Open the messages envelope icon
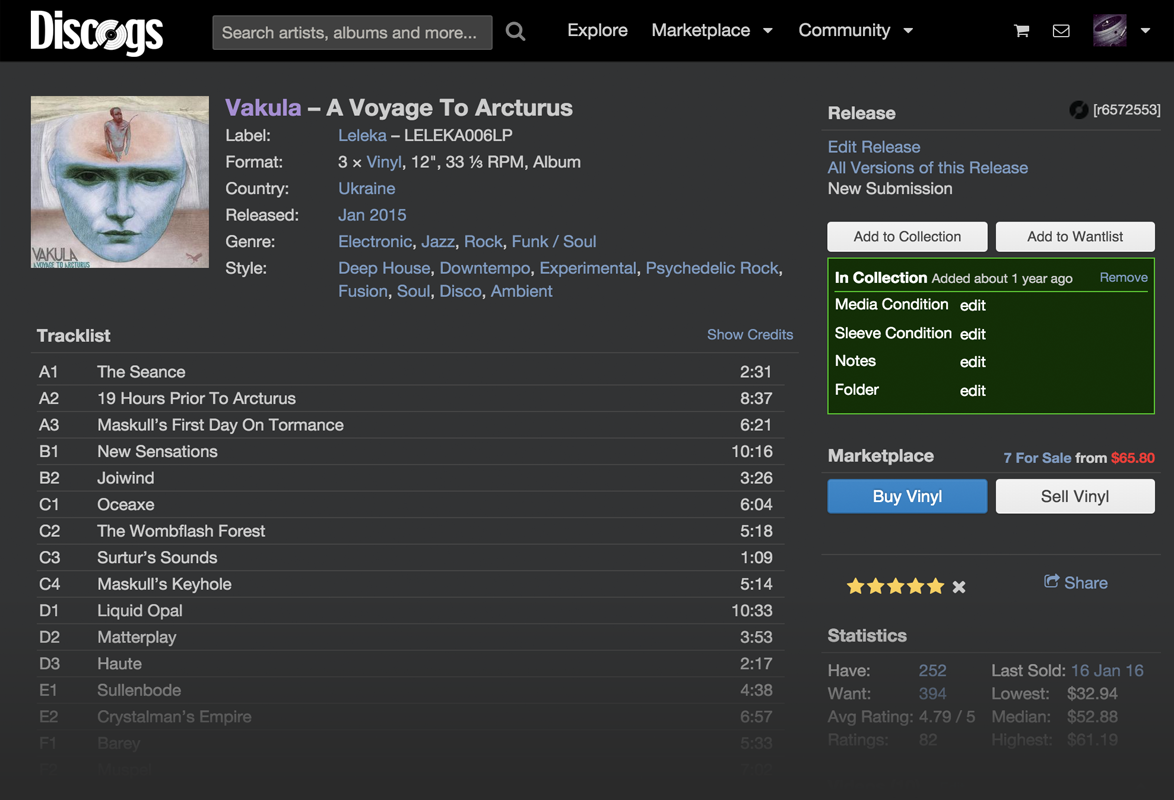This screenshot has height=800, width=1174. coord(1061,31)
